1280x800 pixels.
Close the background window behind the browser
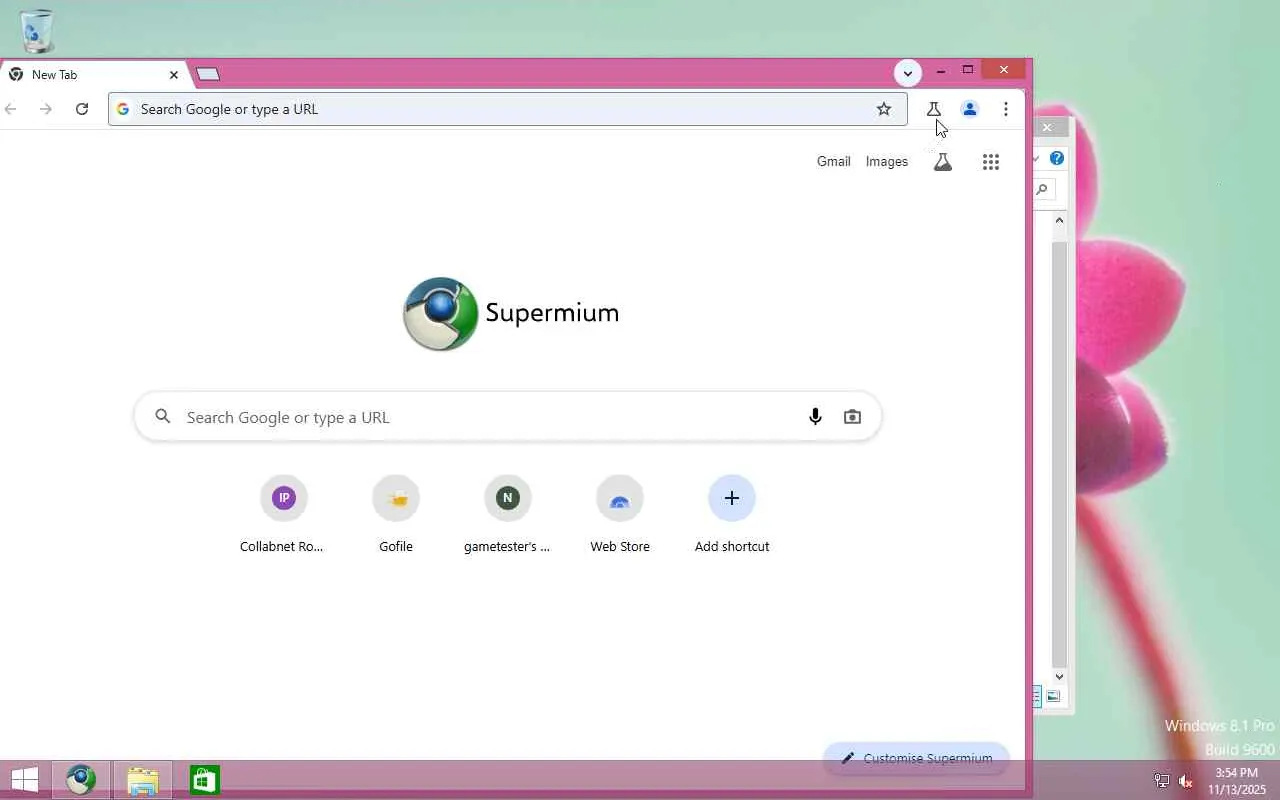(1047, 127)
